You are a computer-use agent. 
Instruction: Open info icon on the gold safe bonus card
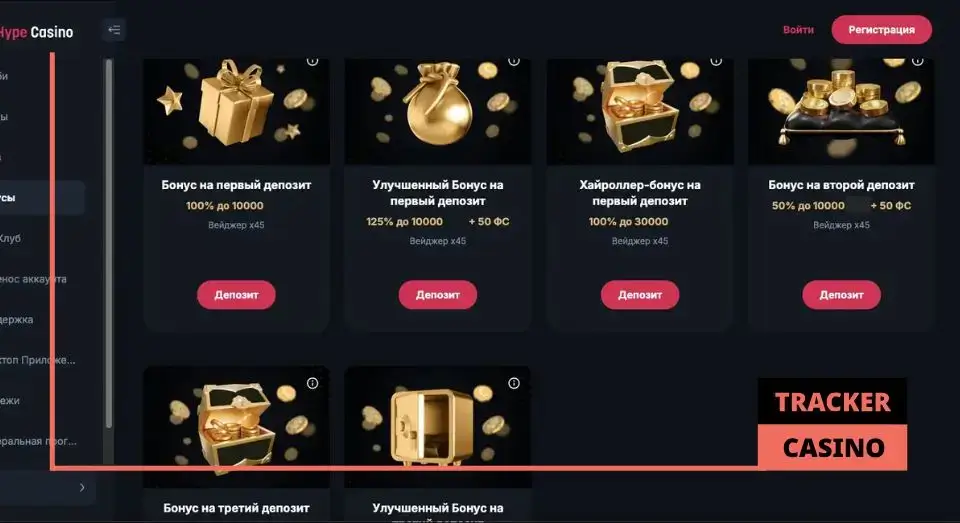point(514,383)
